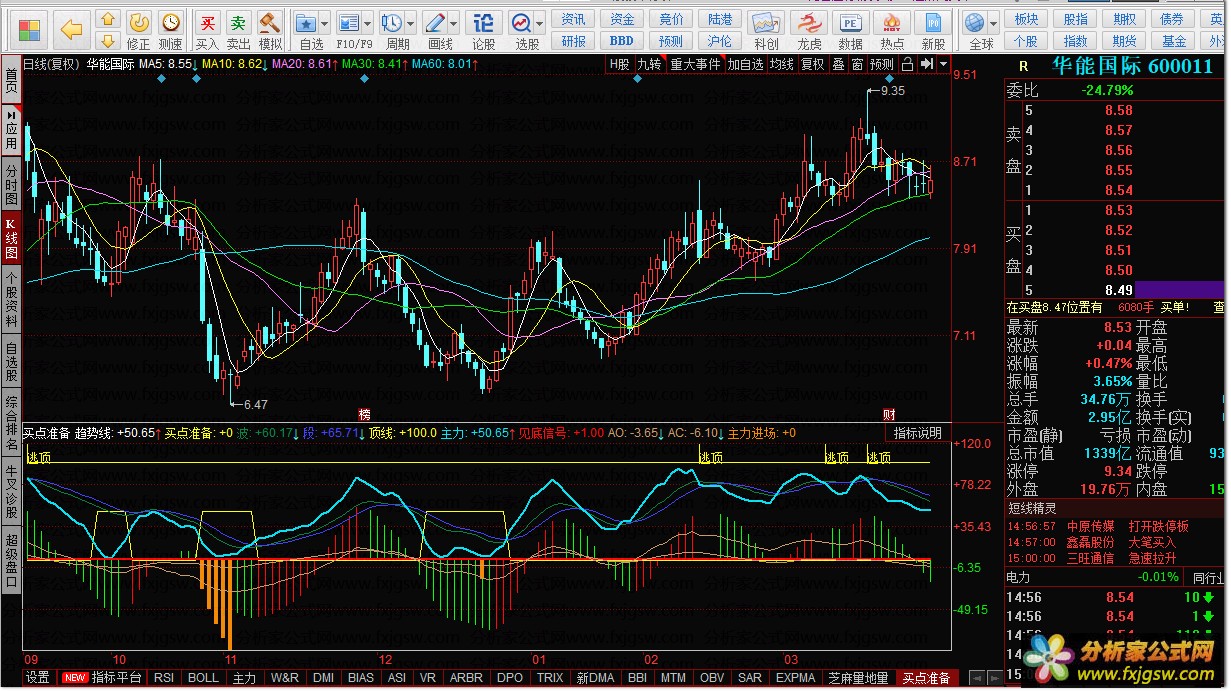Open the 数据 PE data icon
1231x691 pixels.
coord(851,30)
